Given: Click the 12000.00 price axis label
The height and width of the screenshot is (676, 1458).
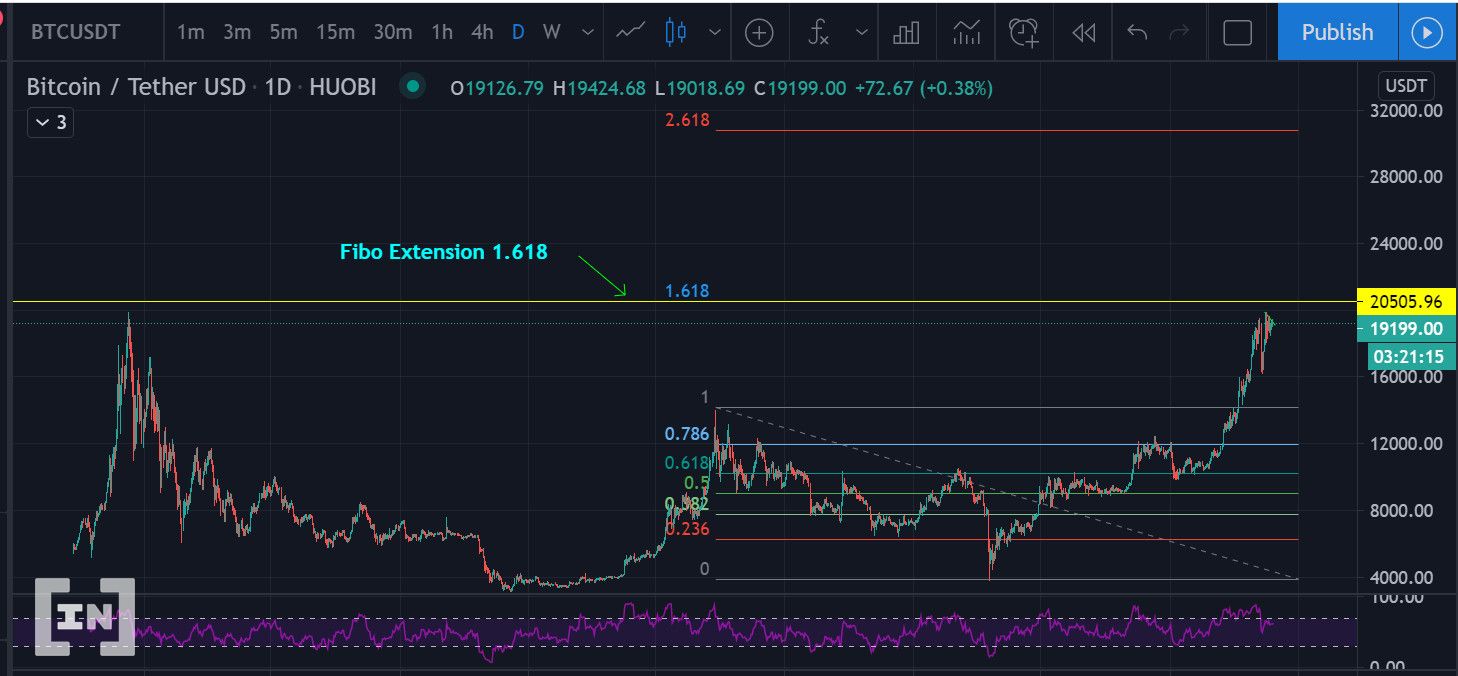Looking at the screenshot, I should (x=1406, y=444).
